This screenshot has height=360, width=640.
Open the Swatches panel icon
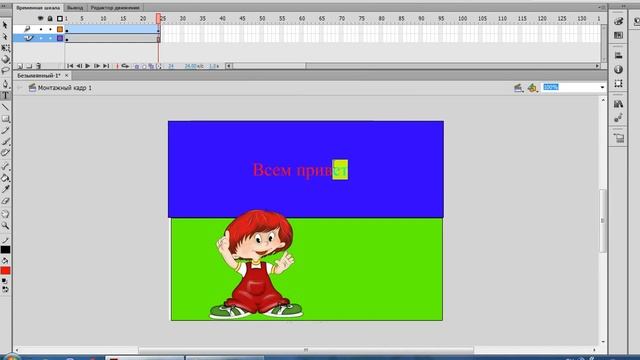(x=618, y=36)
